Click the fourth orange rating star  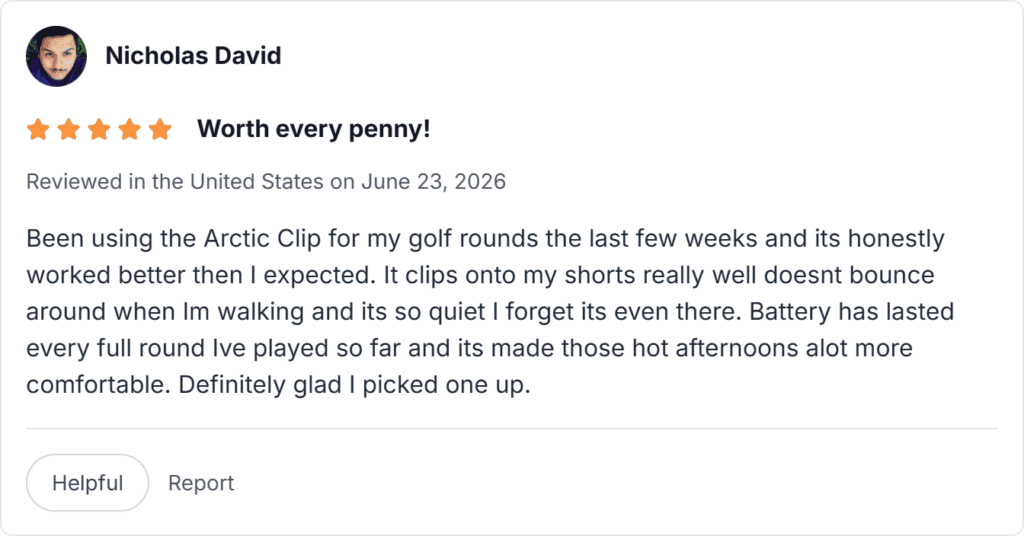(129, 129)
